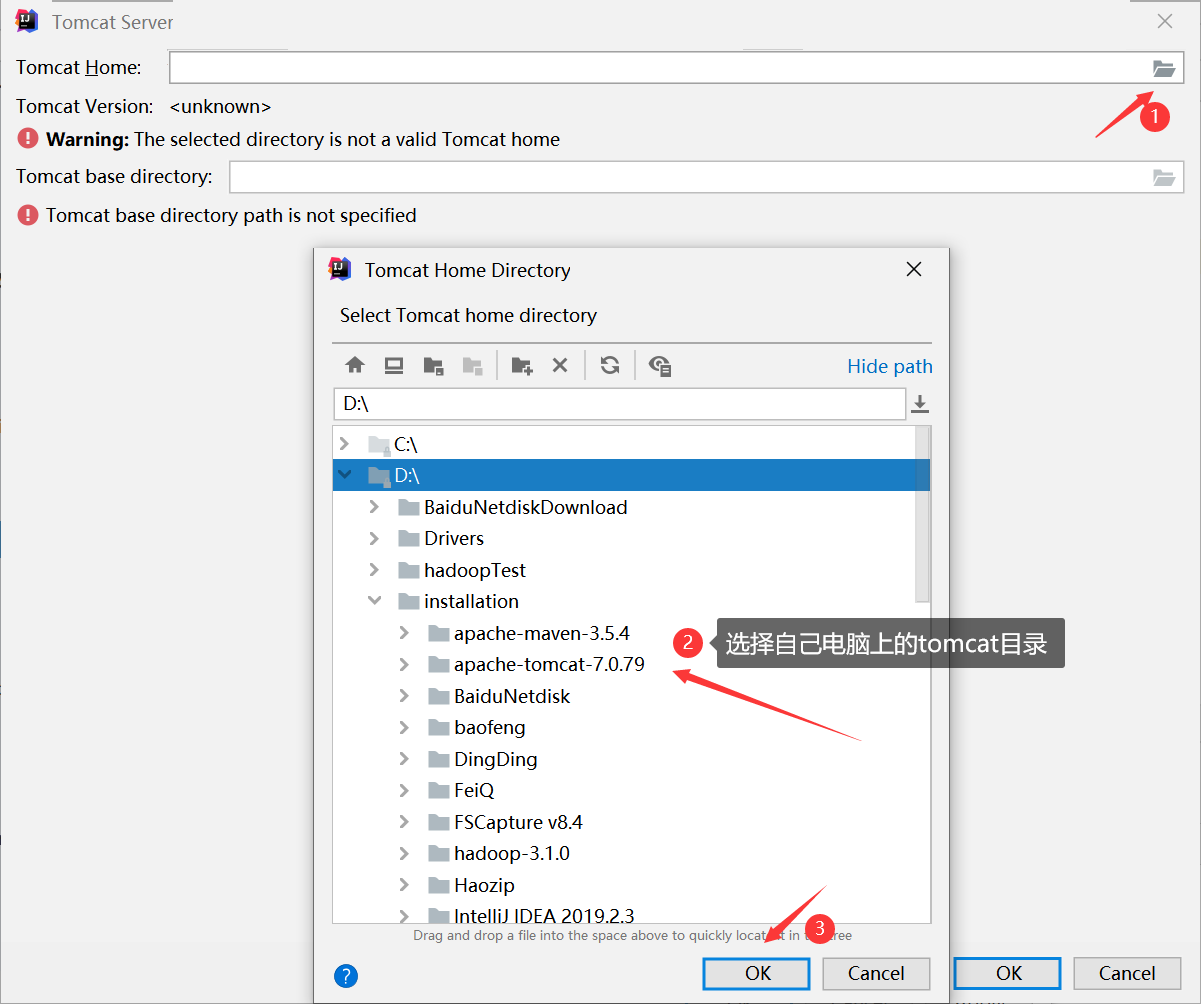Browse for Tomcat base directory folder icon
The image size is (1201, 1004).
tap(1163, 177)
